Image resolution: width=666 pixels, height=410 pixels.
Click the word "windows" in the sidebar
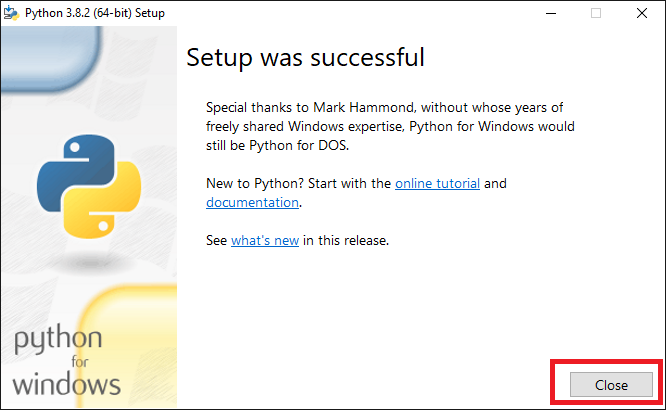pyautogui.click(x=68, y=383)
